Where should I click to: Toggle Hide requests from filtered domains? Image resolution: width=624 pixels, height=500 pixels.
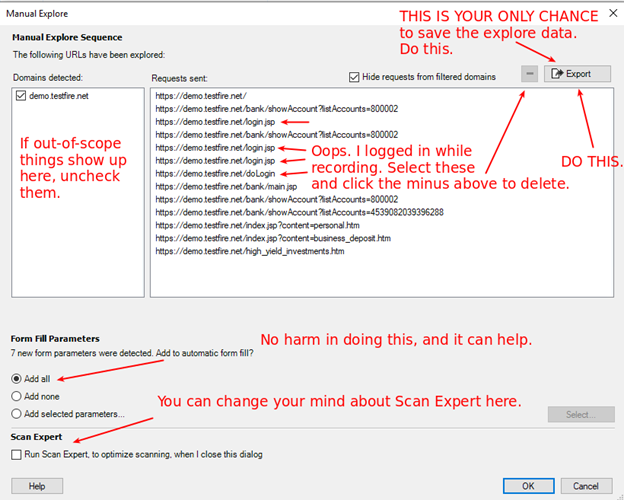tap(355, 76)
